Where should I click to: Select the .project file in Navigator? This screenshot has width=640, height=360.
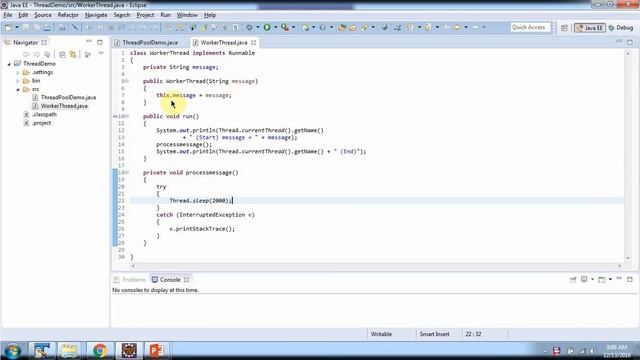(41, 123)
